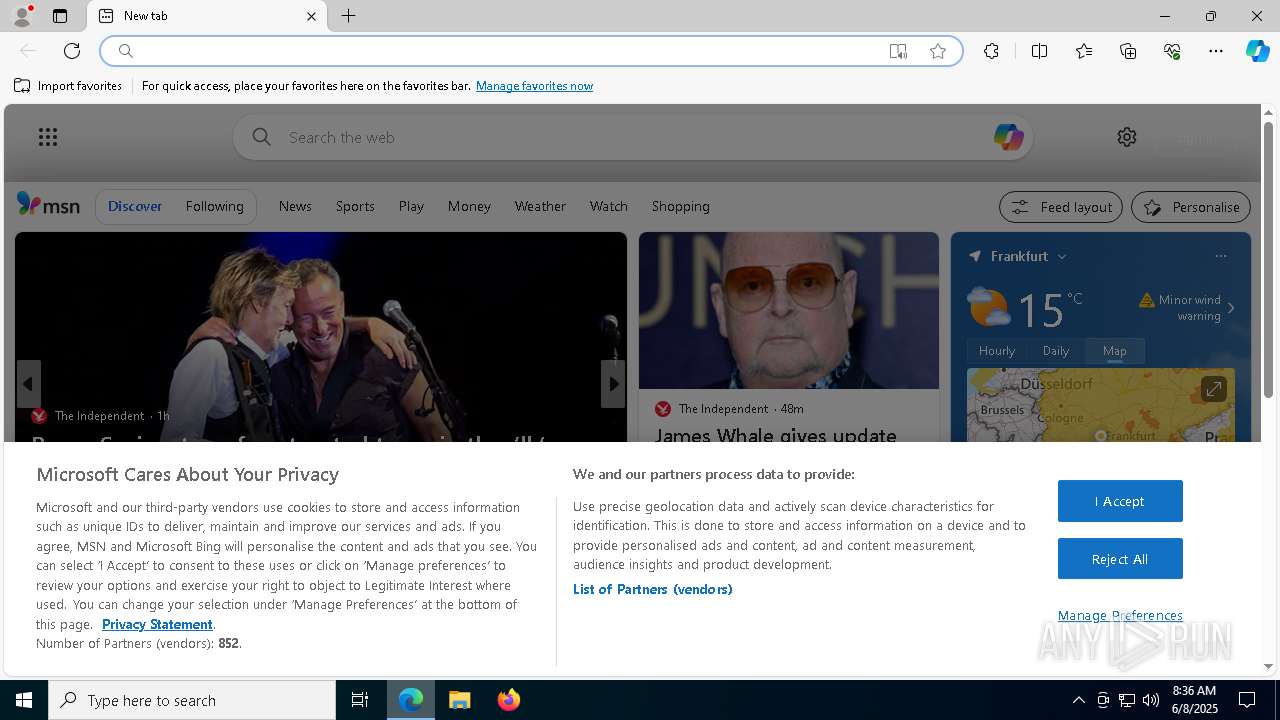
Task: Close the New tab tab
Action: (311, 16)
